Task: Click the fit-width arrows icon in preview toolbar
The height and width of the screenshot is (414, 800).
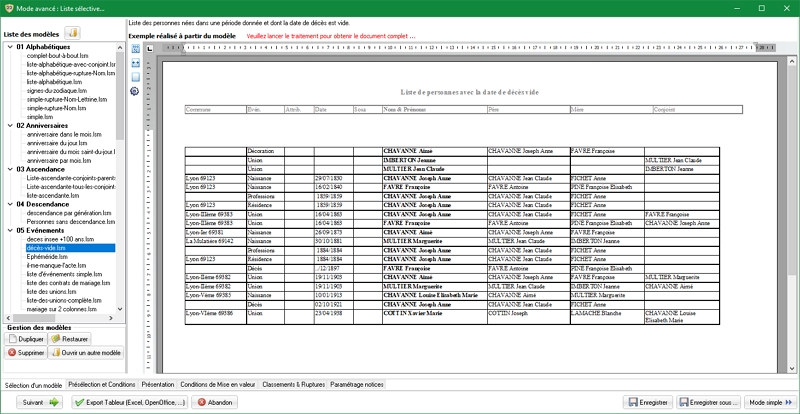Action: 135,63
